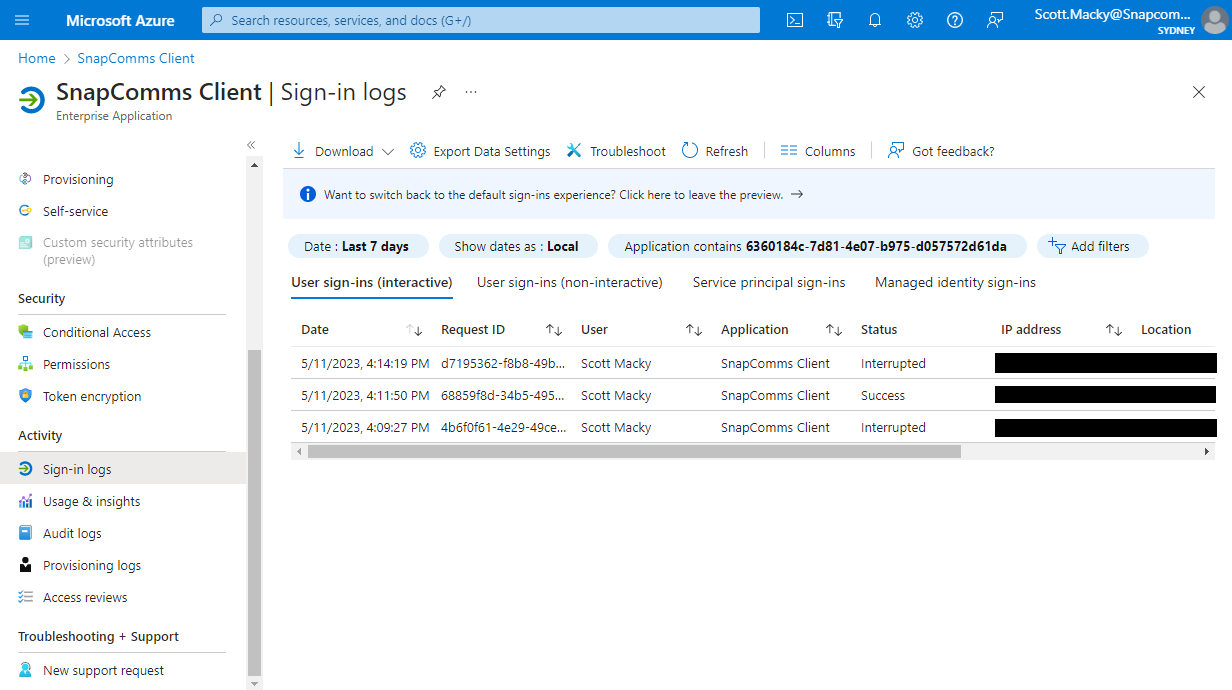Open the notifications bell
The image size is (1232, 690).
point(874,19)
